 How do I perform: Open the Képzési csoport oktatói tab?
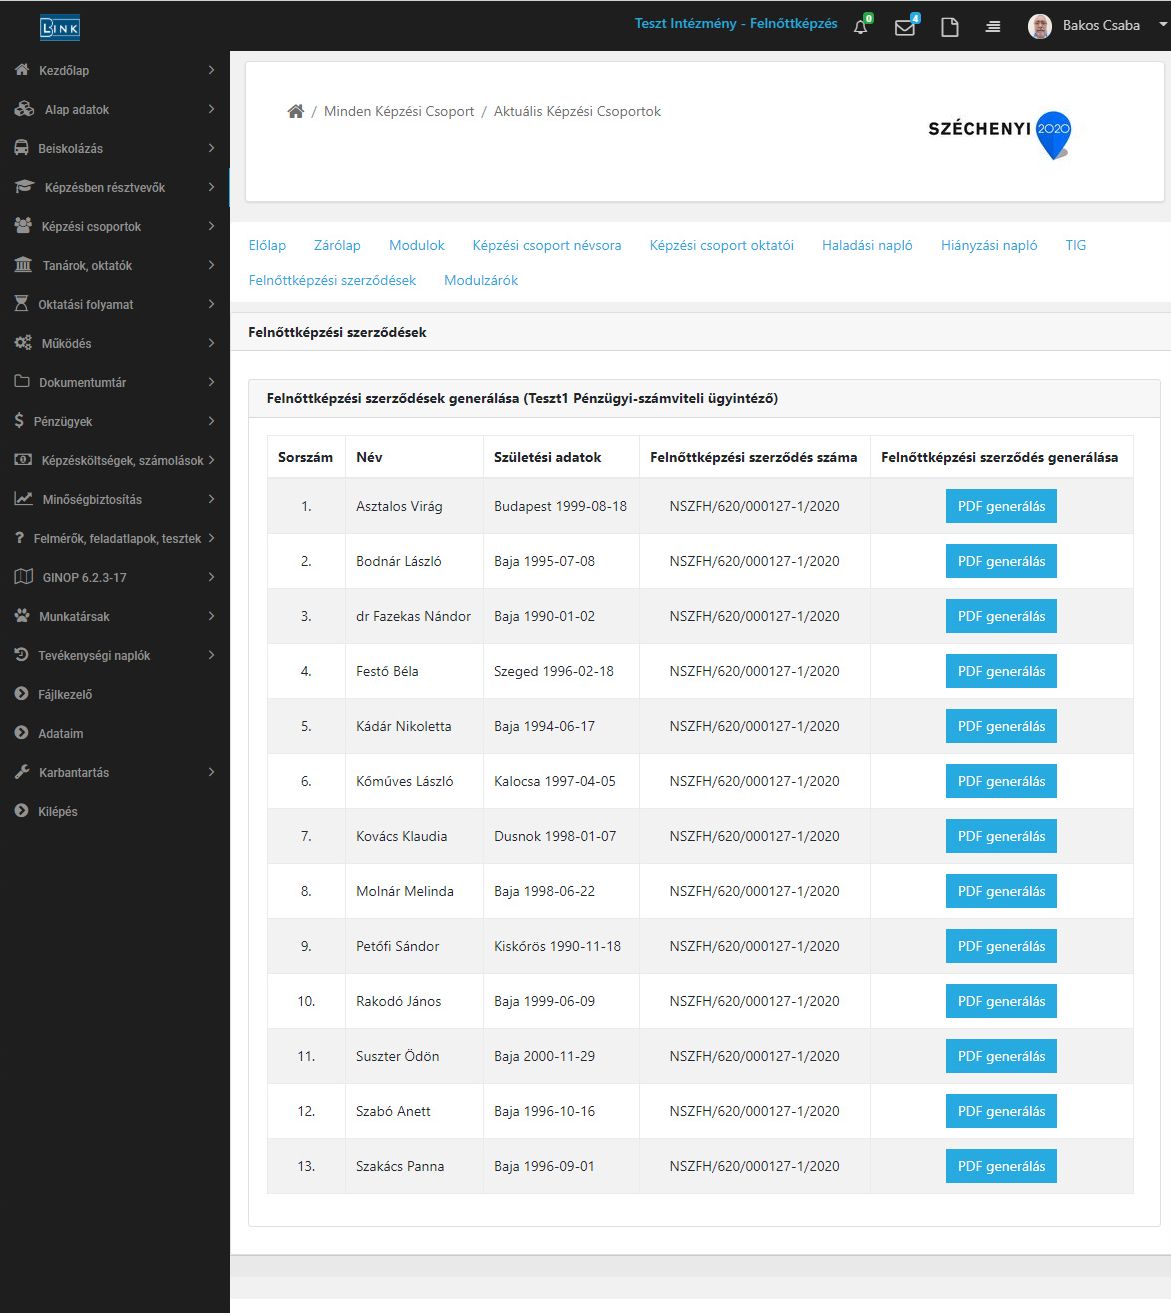click(x=722, y=245)
